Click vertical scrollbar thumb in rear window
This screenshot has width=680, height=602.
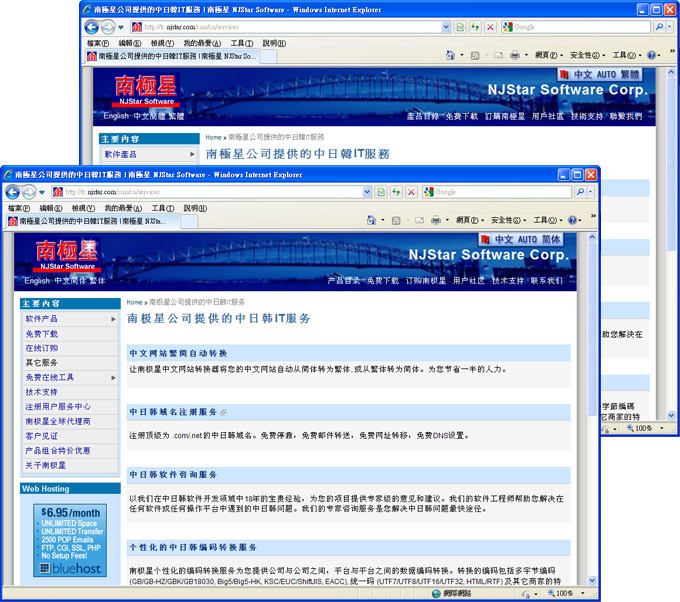tap(671, 165)
